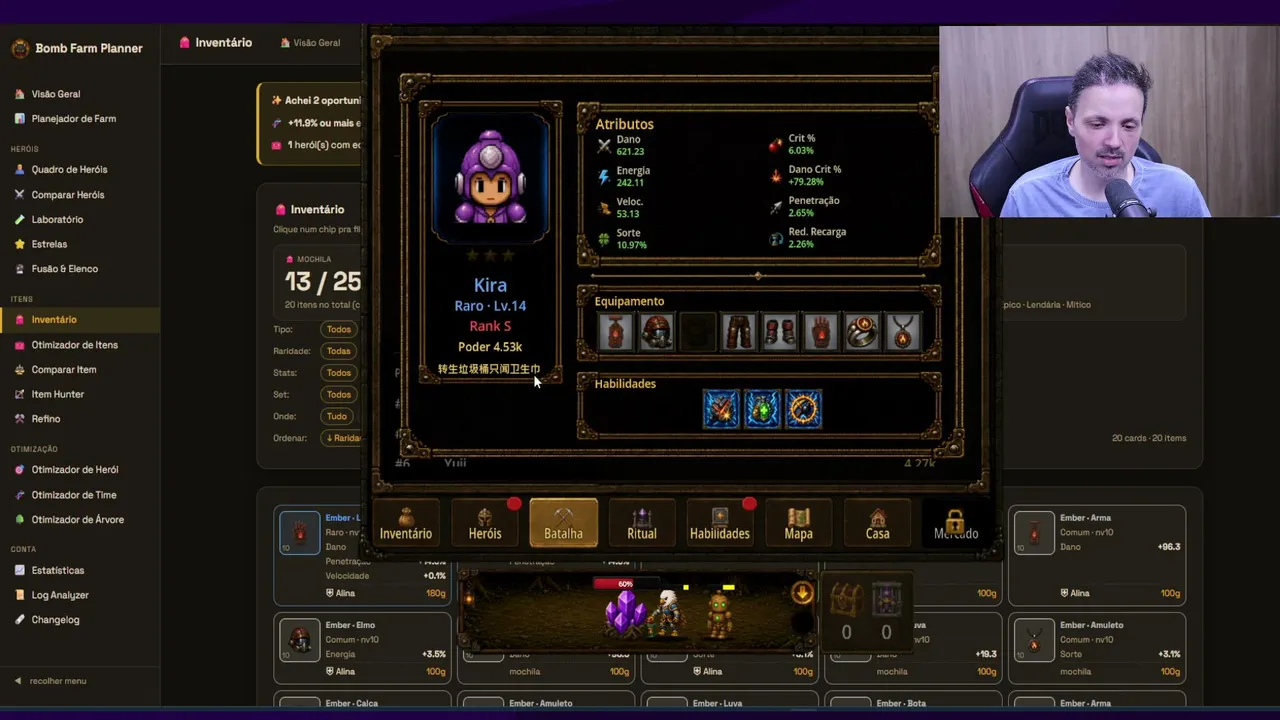Click the orange down-arrow button in battle view
This screenshot has width=1280, height=720.
coord(802,594)
